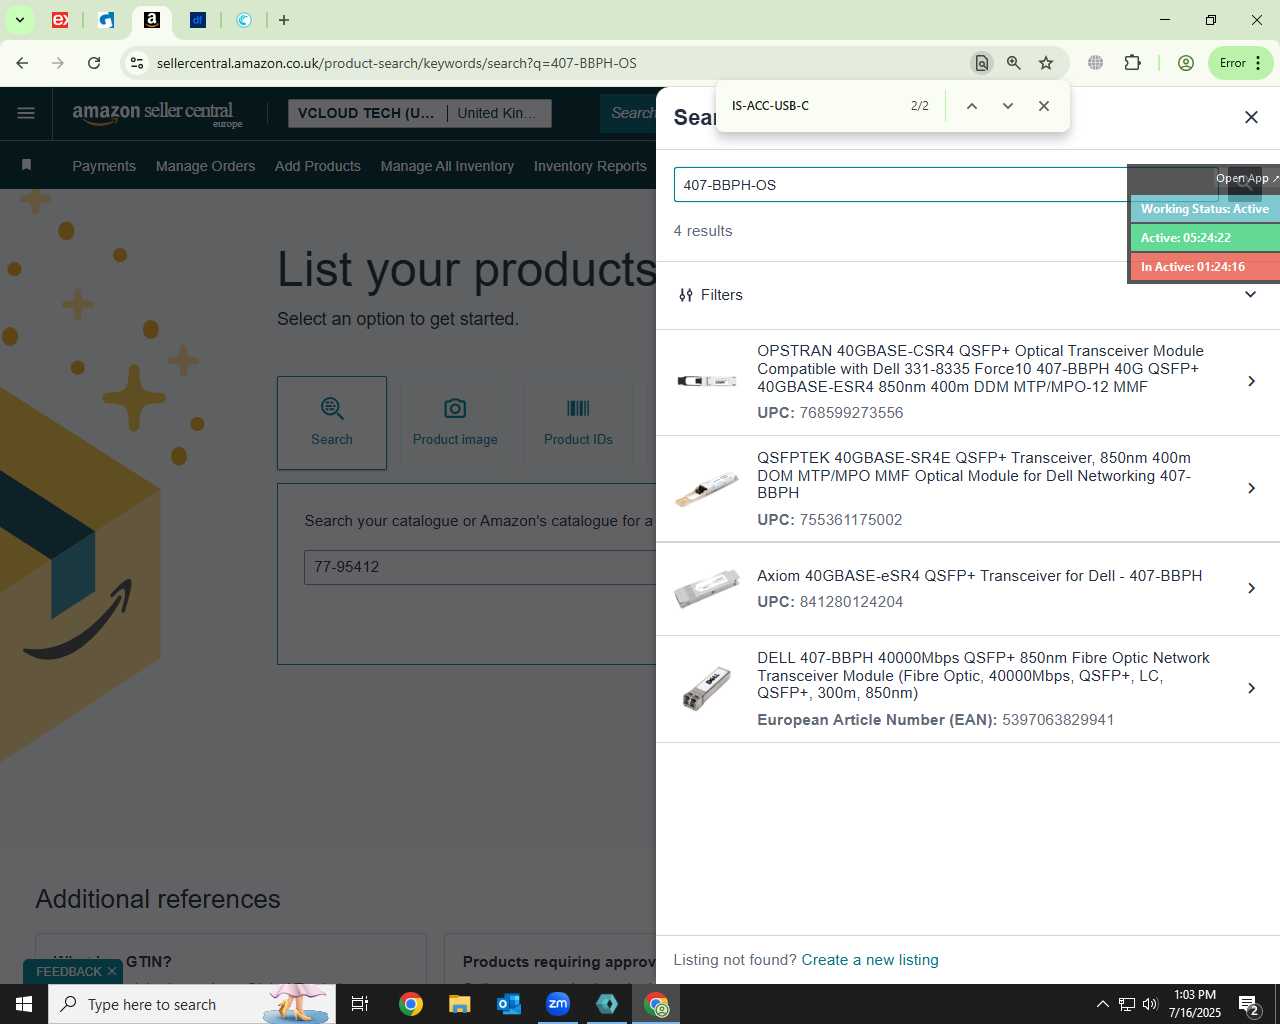Click the catalogue search field containing 77-95412
1280x1024 pixels.
480,567
